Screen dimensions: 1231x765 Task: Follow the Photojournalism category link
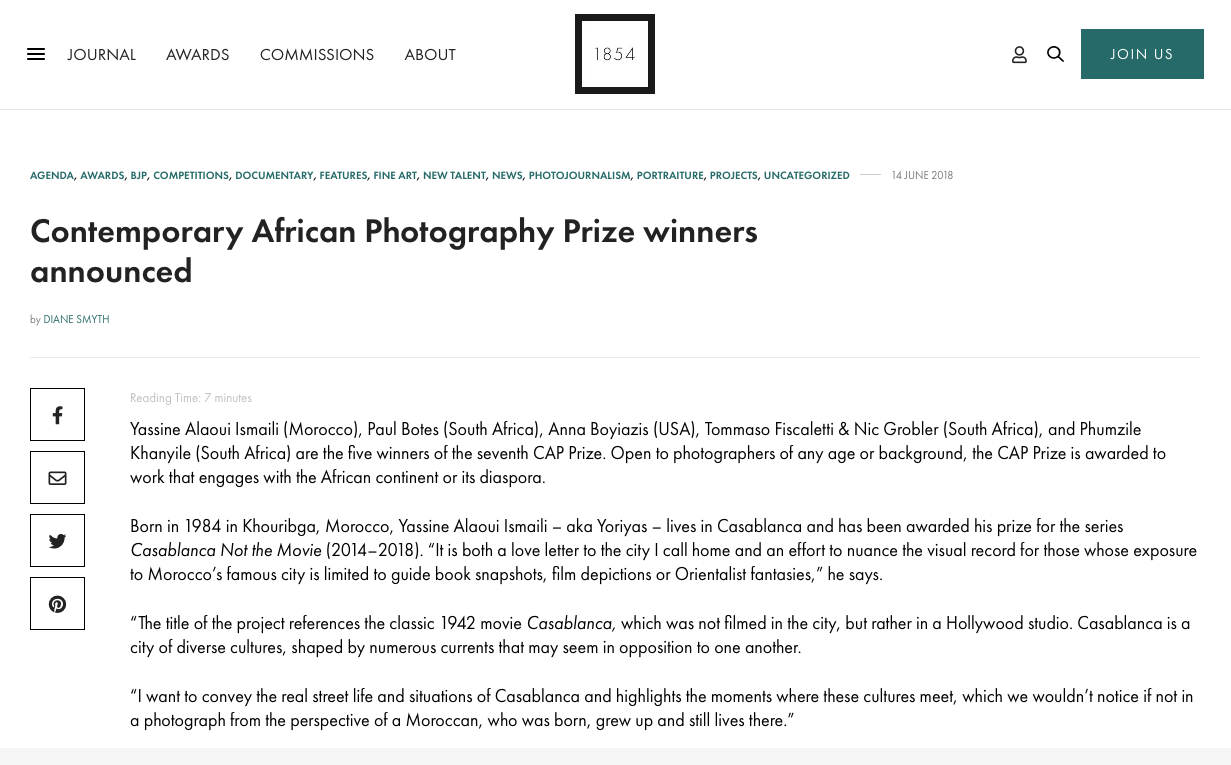point(579,176)
